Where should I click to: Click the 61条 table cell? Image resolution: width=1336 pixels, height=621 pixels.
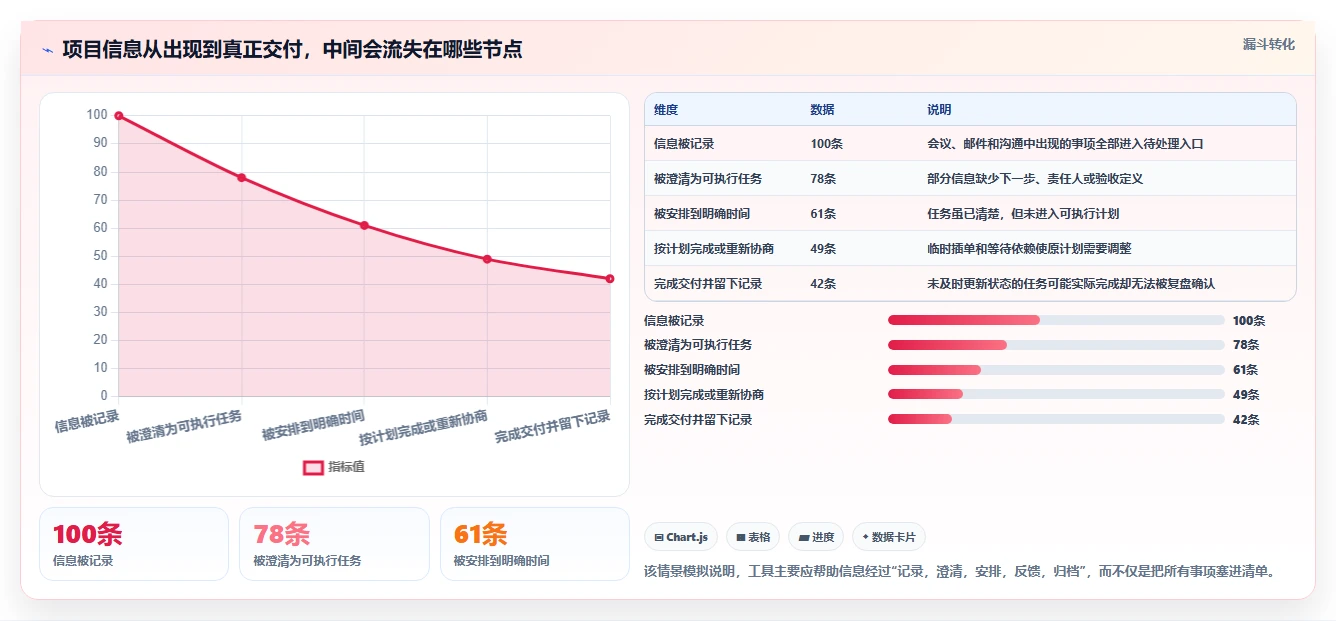[x=823, y=214]
